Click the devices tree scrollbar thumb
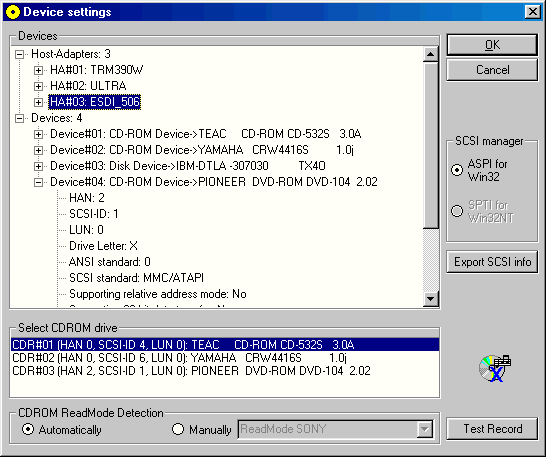Image resolution: width=546 pixels, height=457 pixels. [431, 145]
